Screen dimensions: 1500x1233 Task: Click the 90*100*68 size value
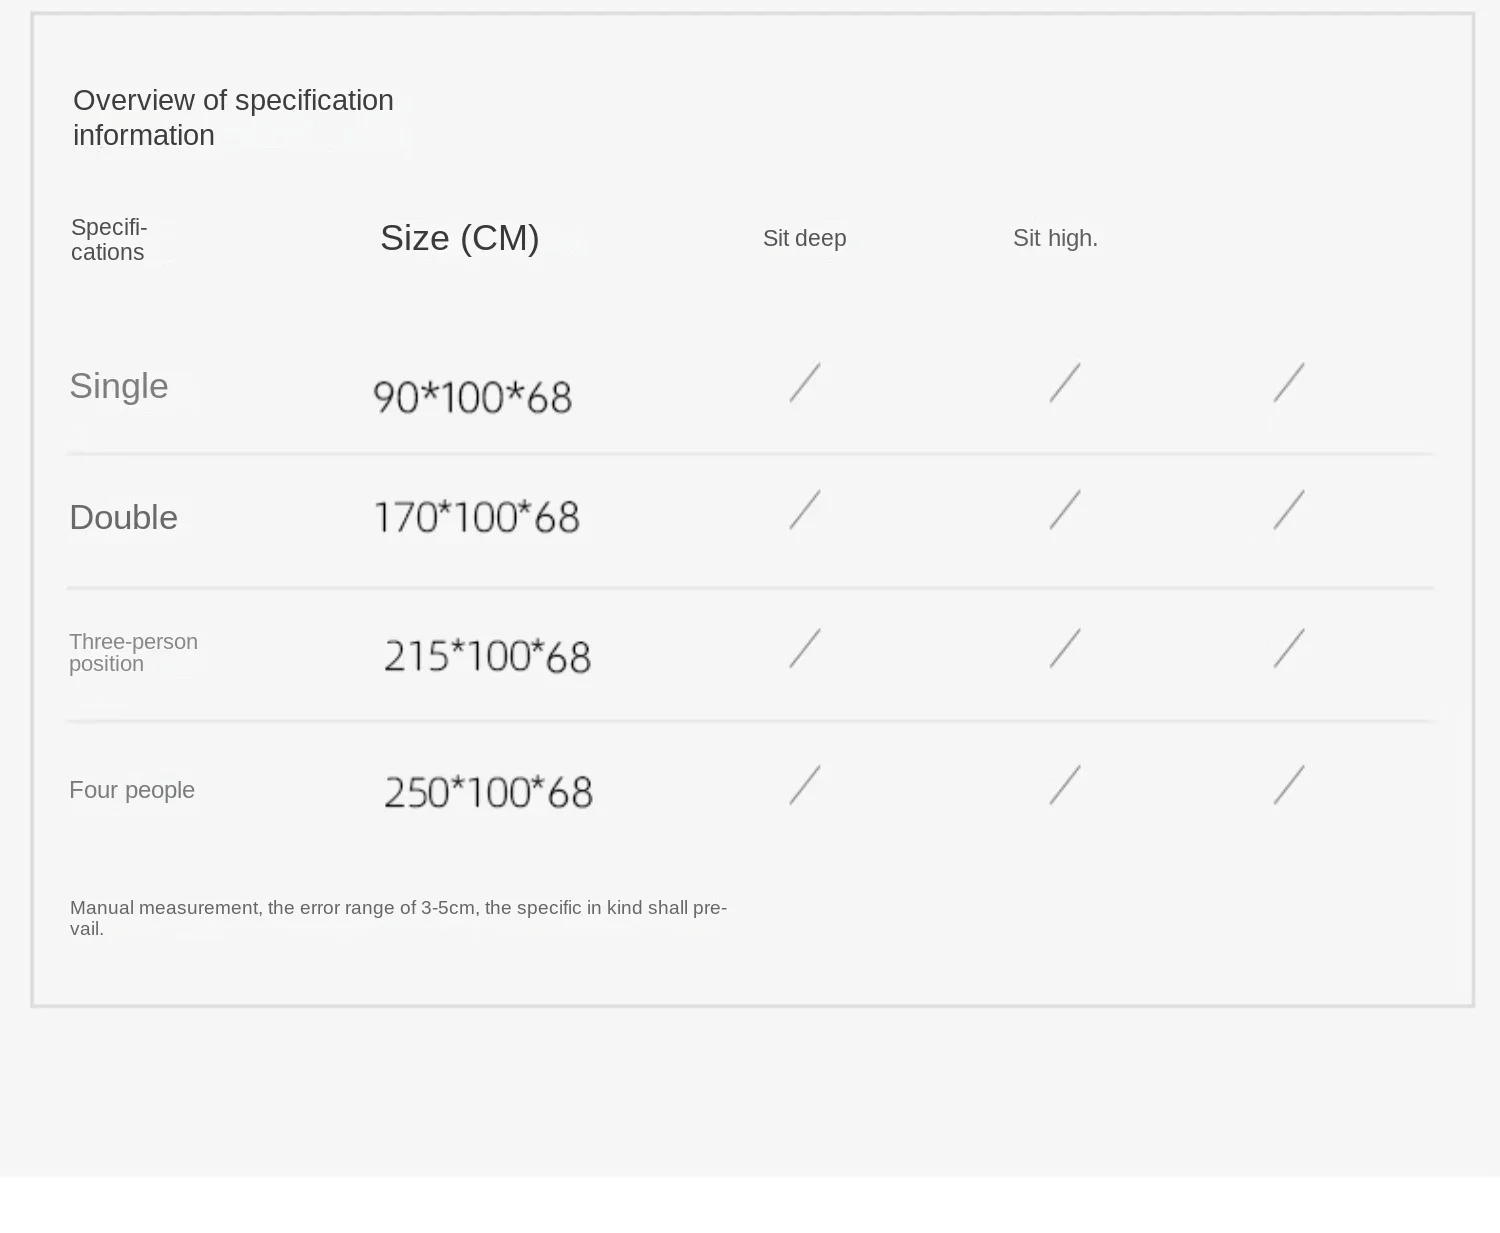click(x=472, y=397)
